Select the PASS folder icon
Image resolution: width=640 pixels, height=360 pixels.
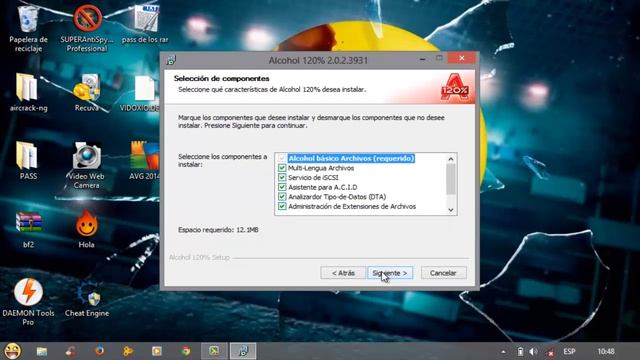(x=28, y=160)
